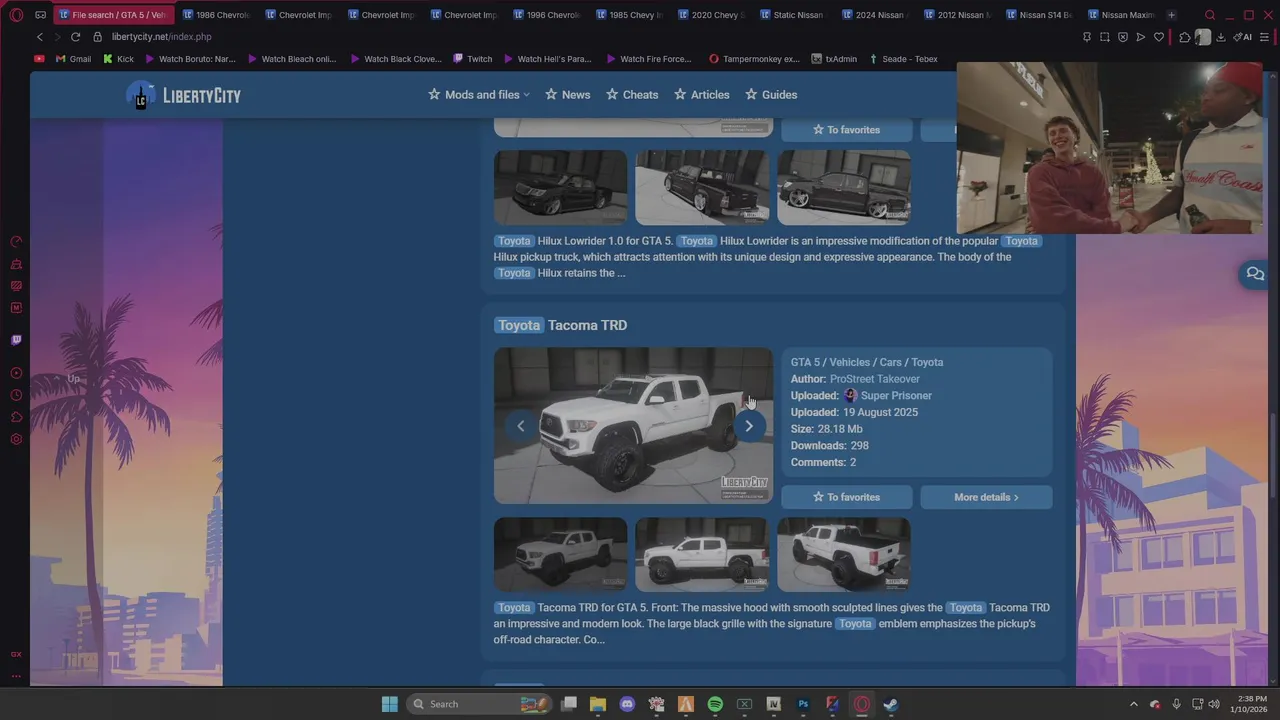Image resolution: width=1280 pixels, height=720 pixels.
Task: Open second Tacoma TRD side-view thumbnail
Action: pyautogui.click(x=702, y=554)
